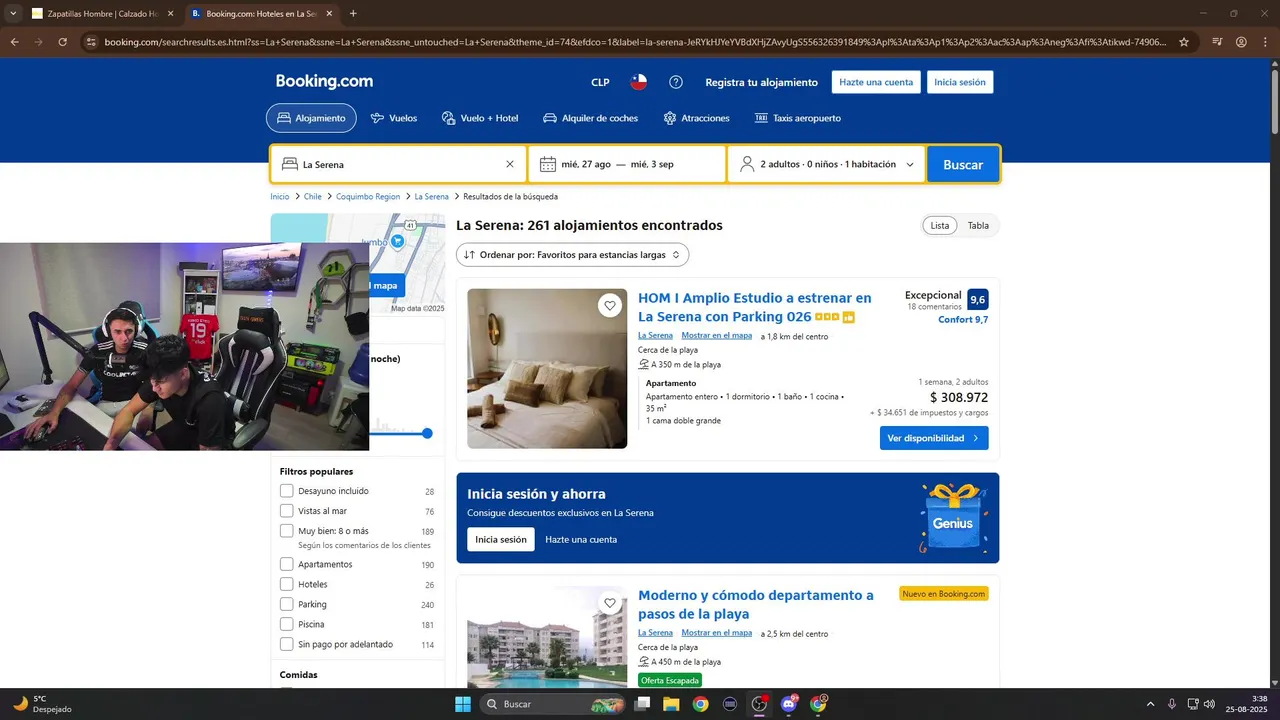
Task: Open the 'Inicio' breadcrumb link
Action: 279,197
